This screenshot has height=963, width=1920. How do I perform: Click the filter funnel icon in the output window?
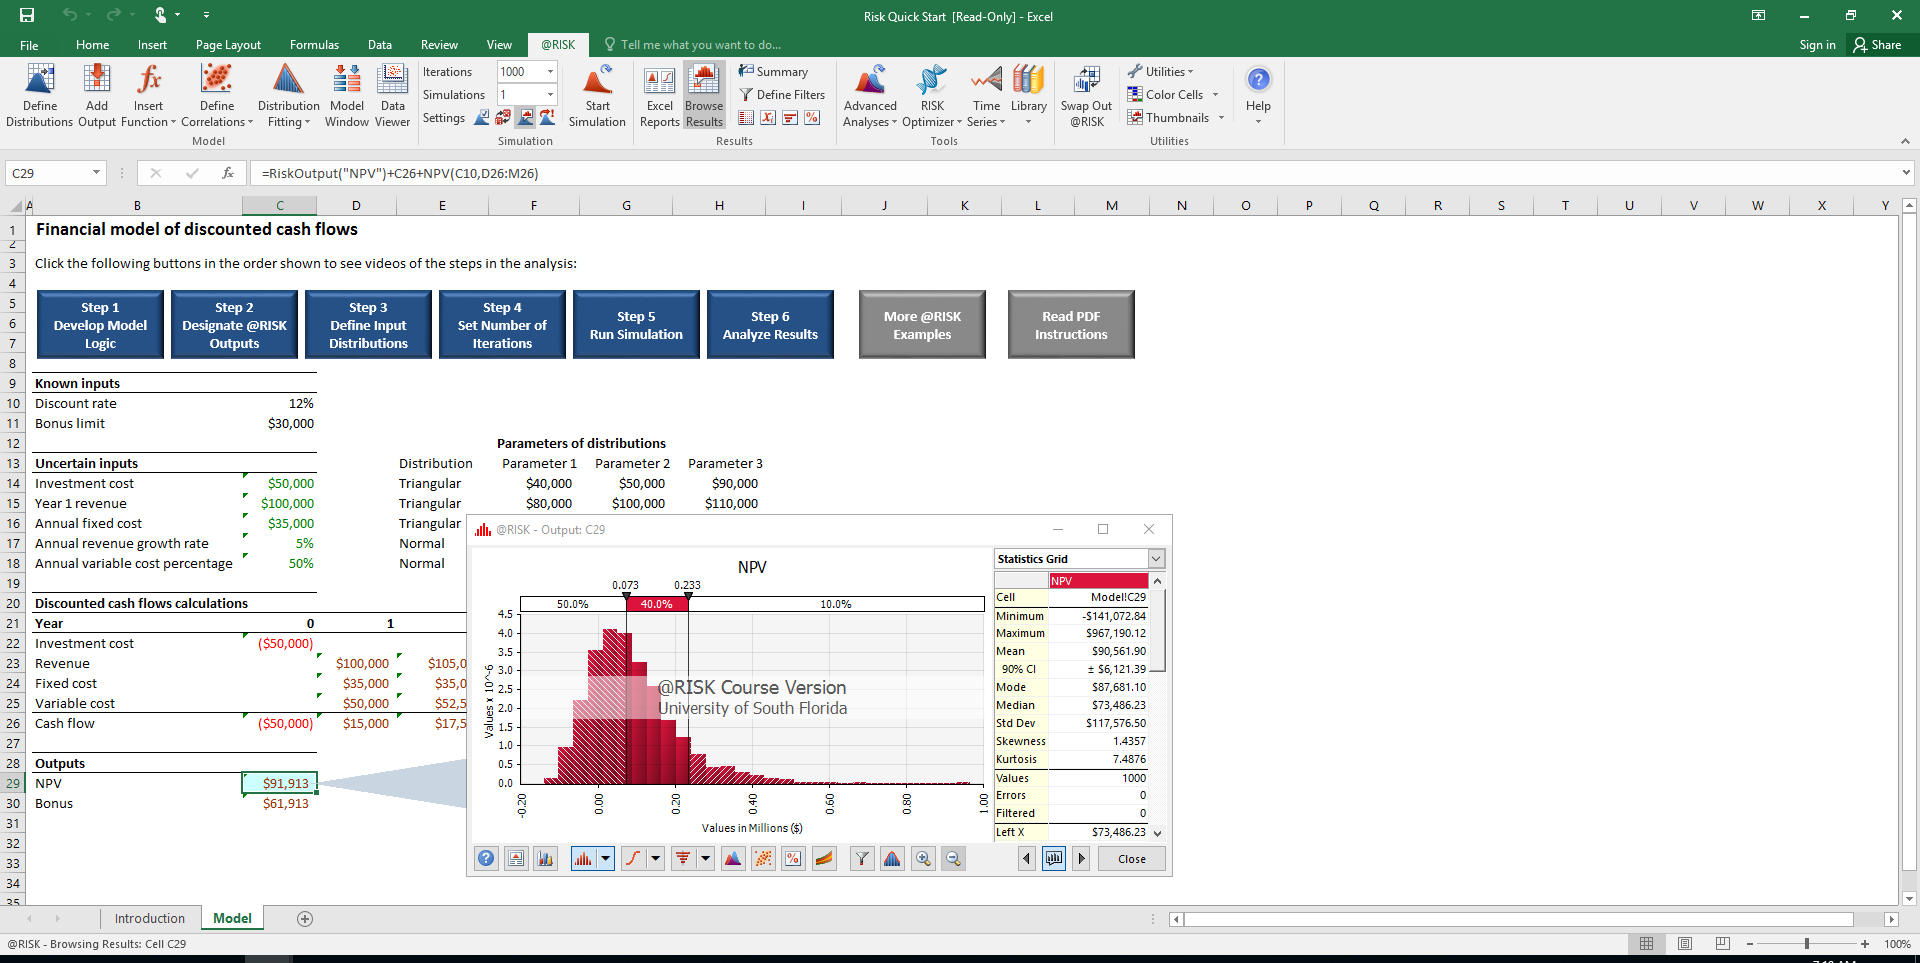(x=862, y=859)
